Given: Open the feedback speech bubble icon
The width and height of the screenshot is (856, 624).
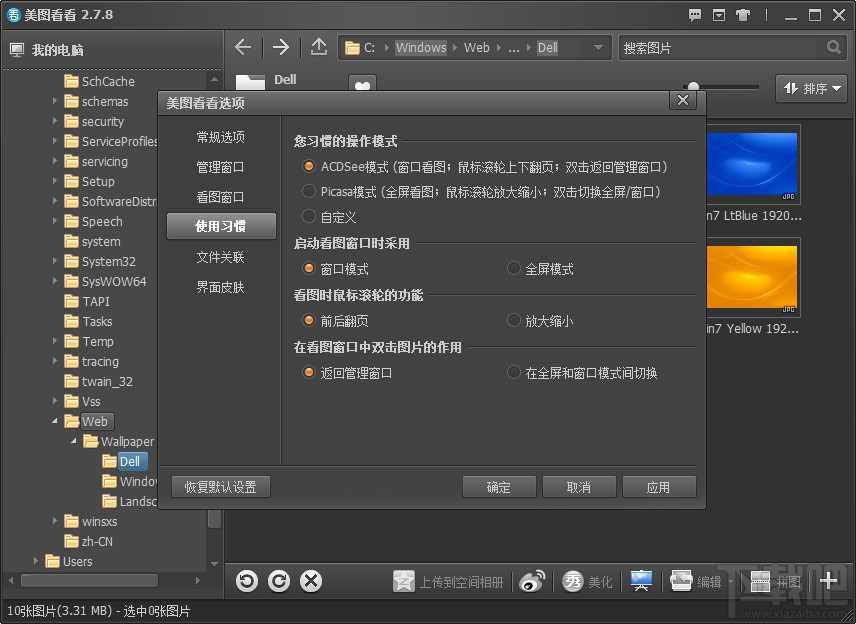Looking at the screenshot, I should [x=696, y=15].
